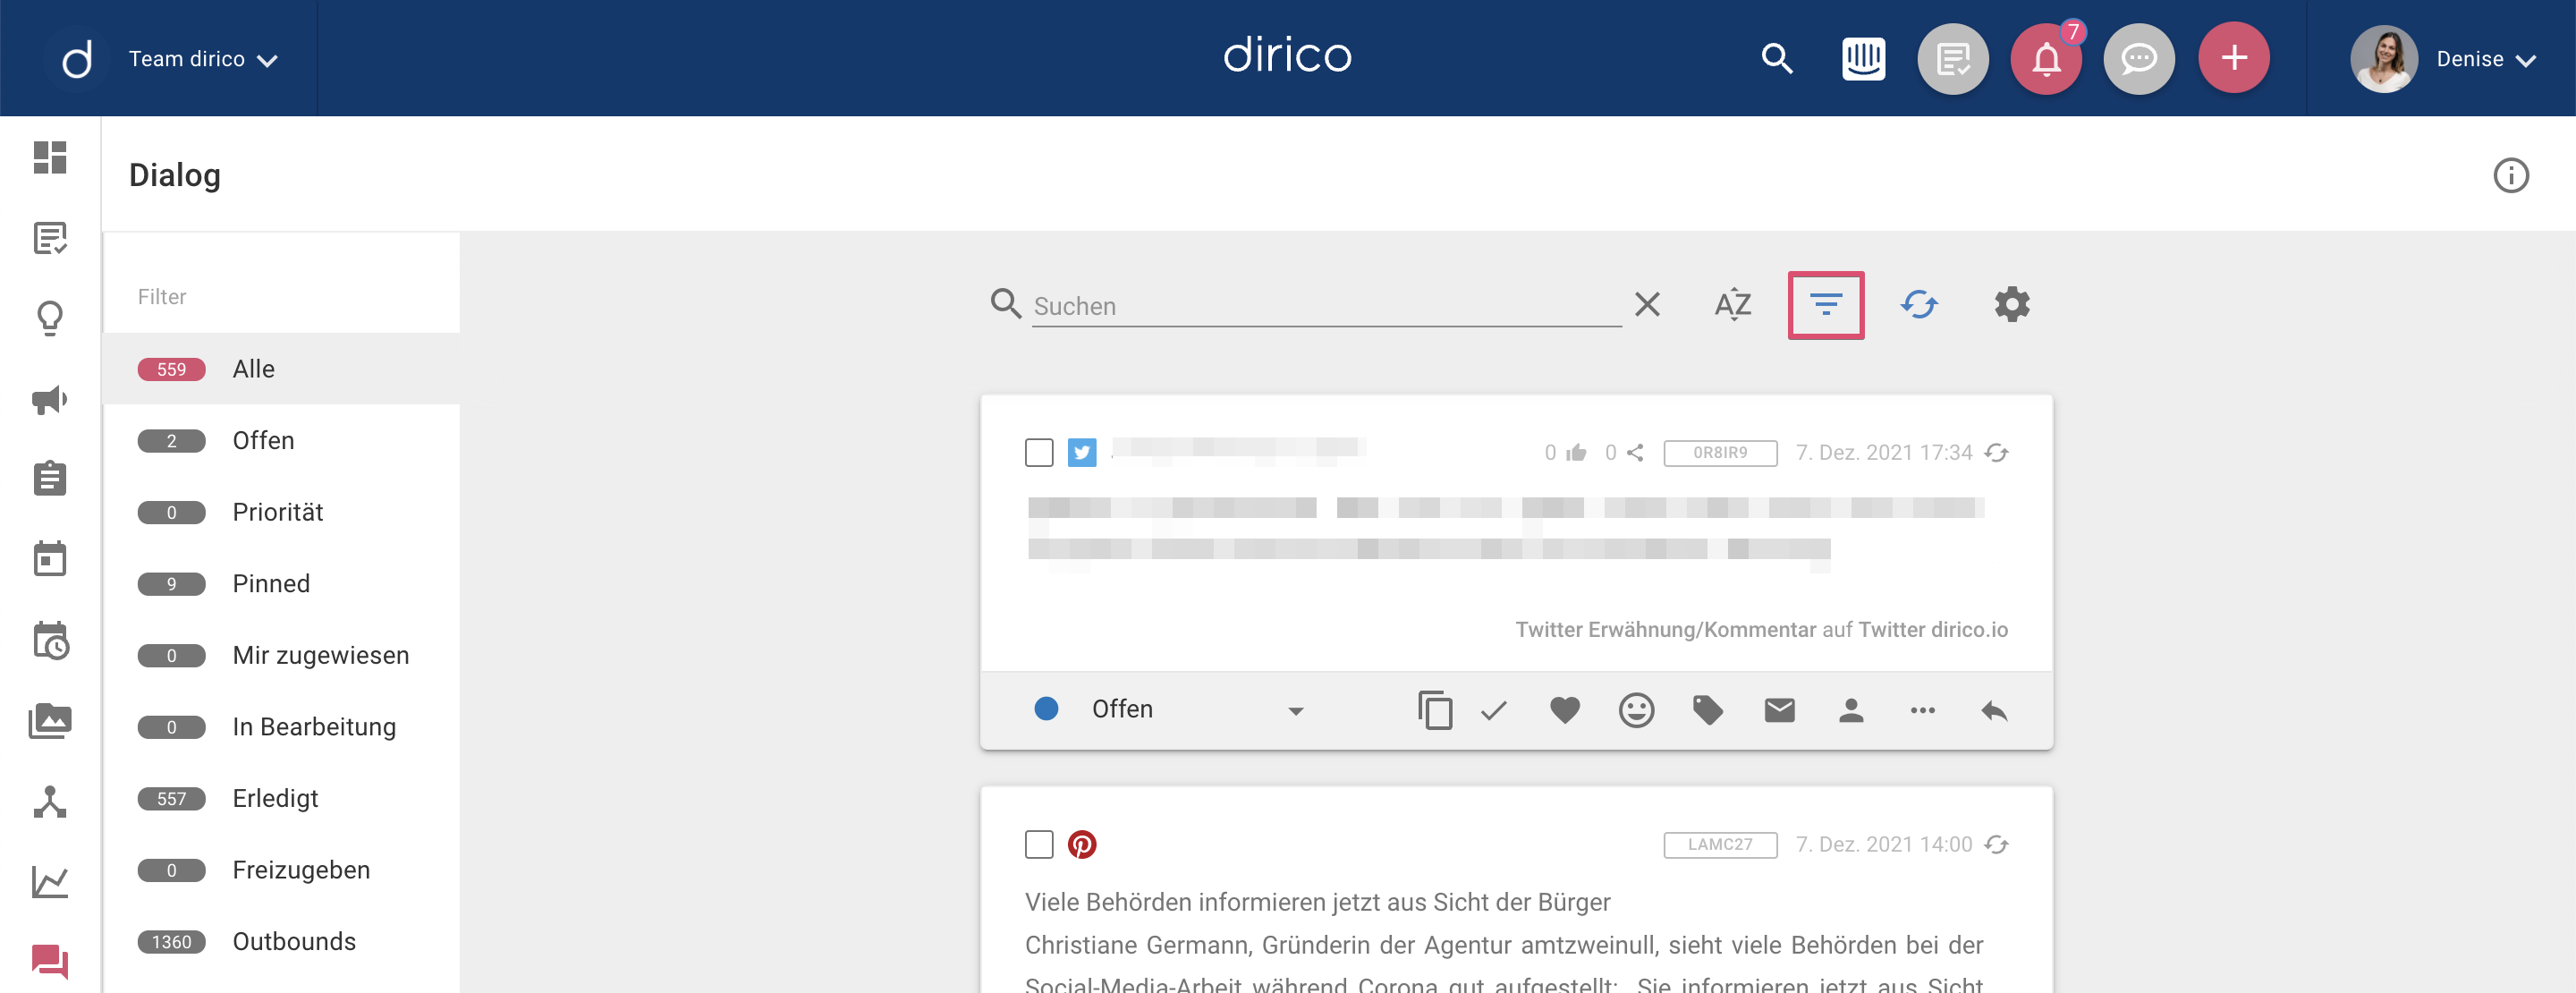The image size is (2576, 993).
Task: Sync the Twitter message dated 17:34
Action: click(1997, 453)
